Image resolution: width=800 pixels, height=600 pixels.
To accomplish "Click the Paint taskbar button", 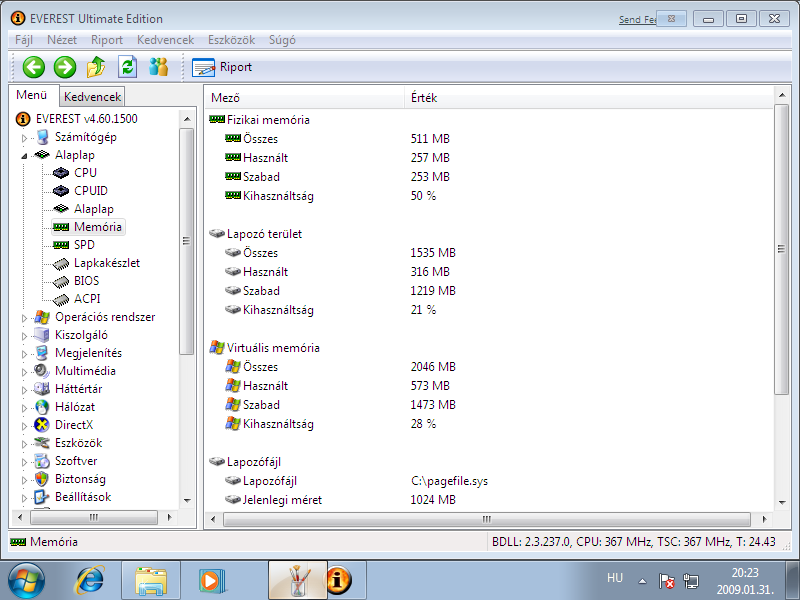I will [x=297, y=581].
